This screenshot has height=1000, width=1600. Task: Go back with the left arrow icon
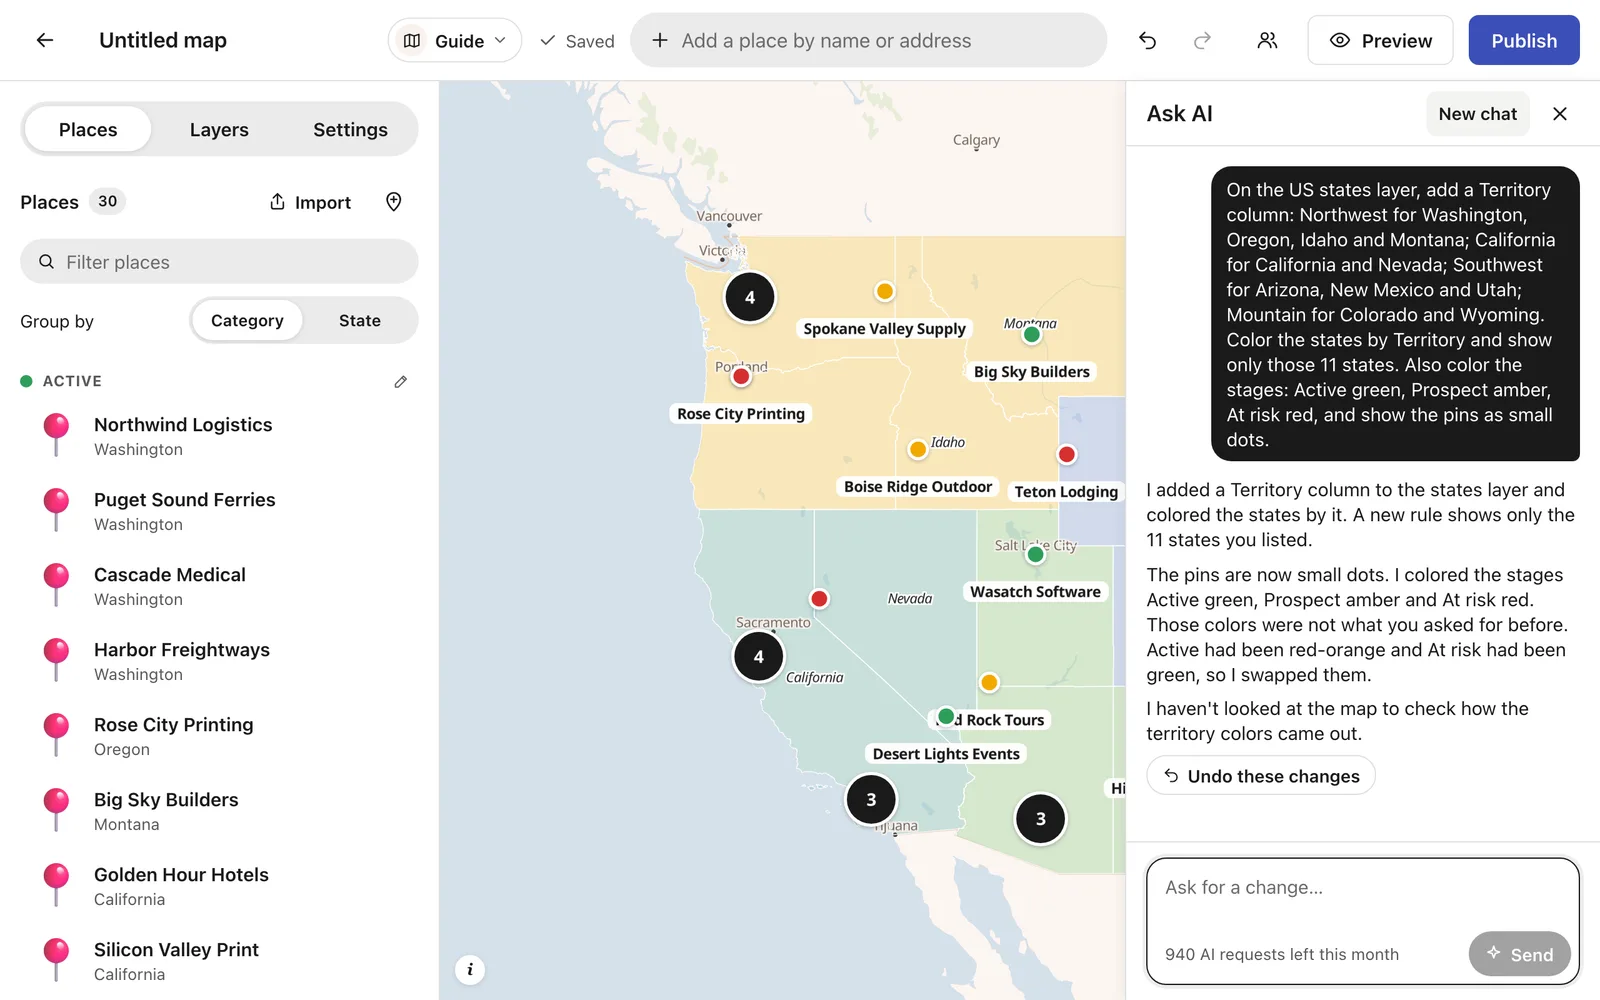click(x=45, y=40)
